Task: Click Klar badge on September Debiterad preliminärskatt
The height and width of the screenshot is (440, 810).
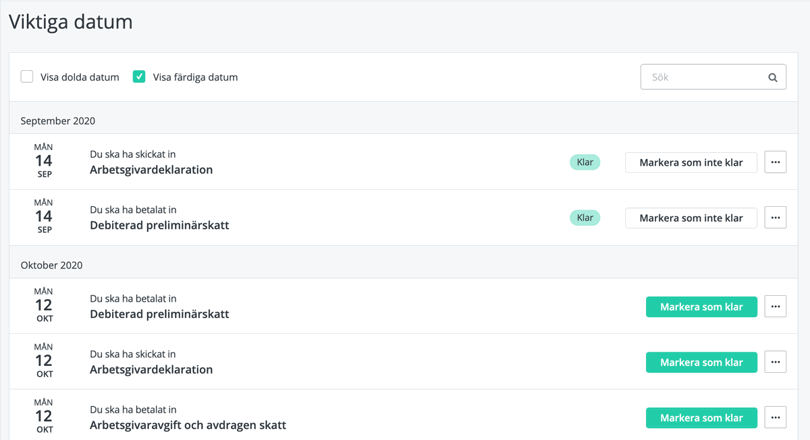Action: [585, 217]
